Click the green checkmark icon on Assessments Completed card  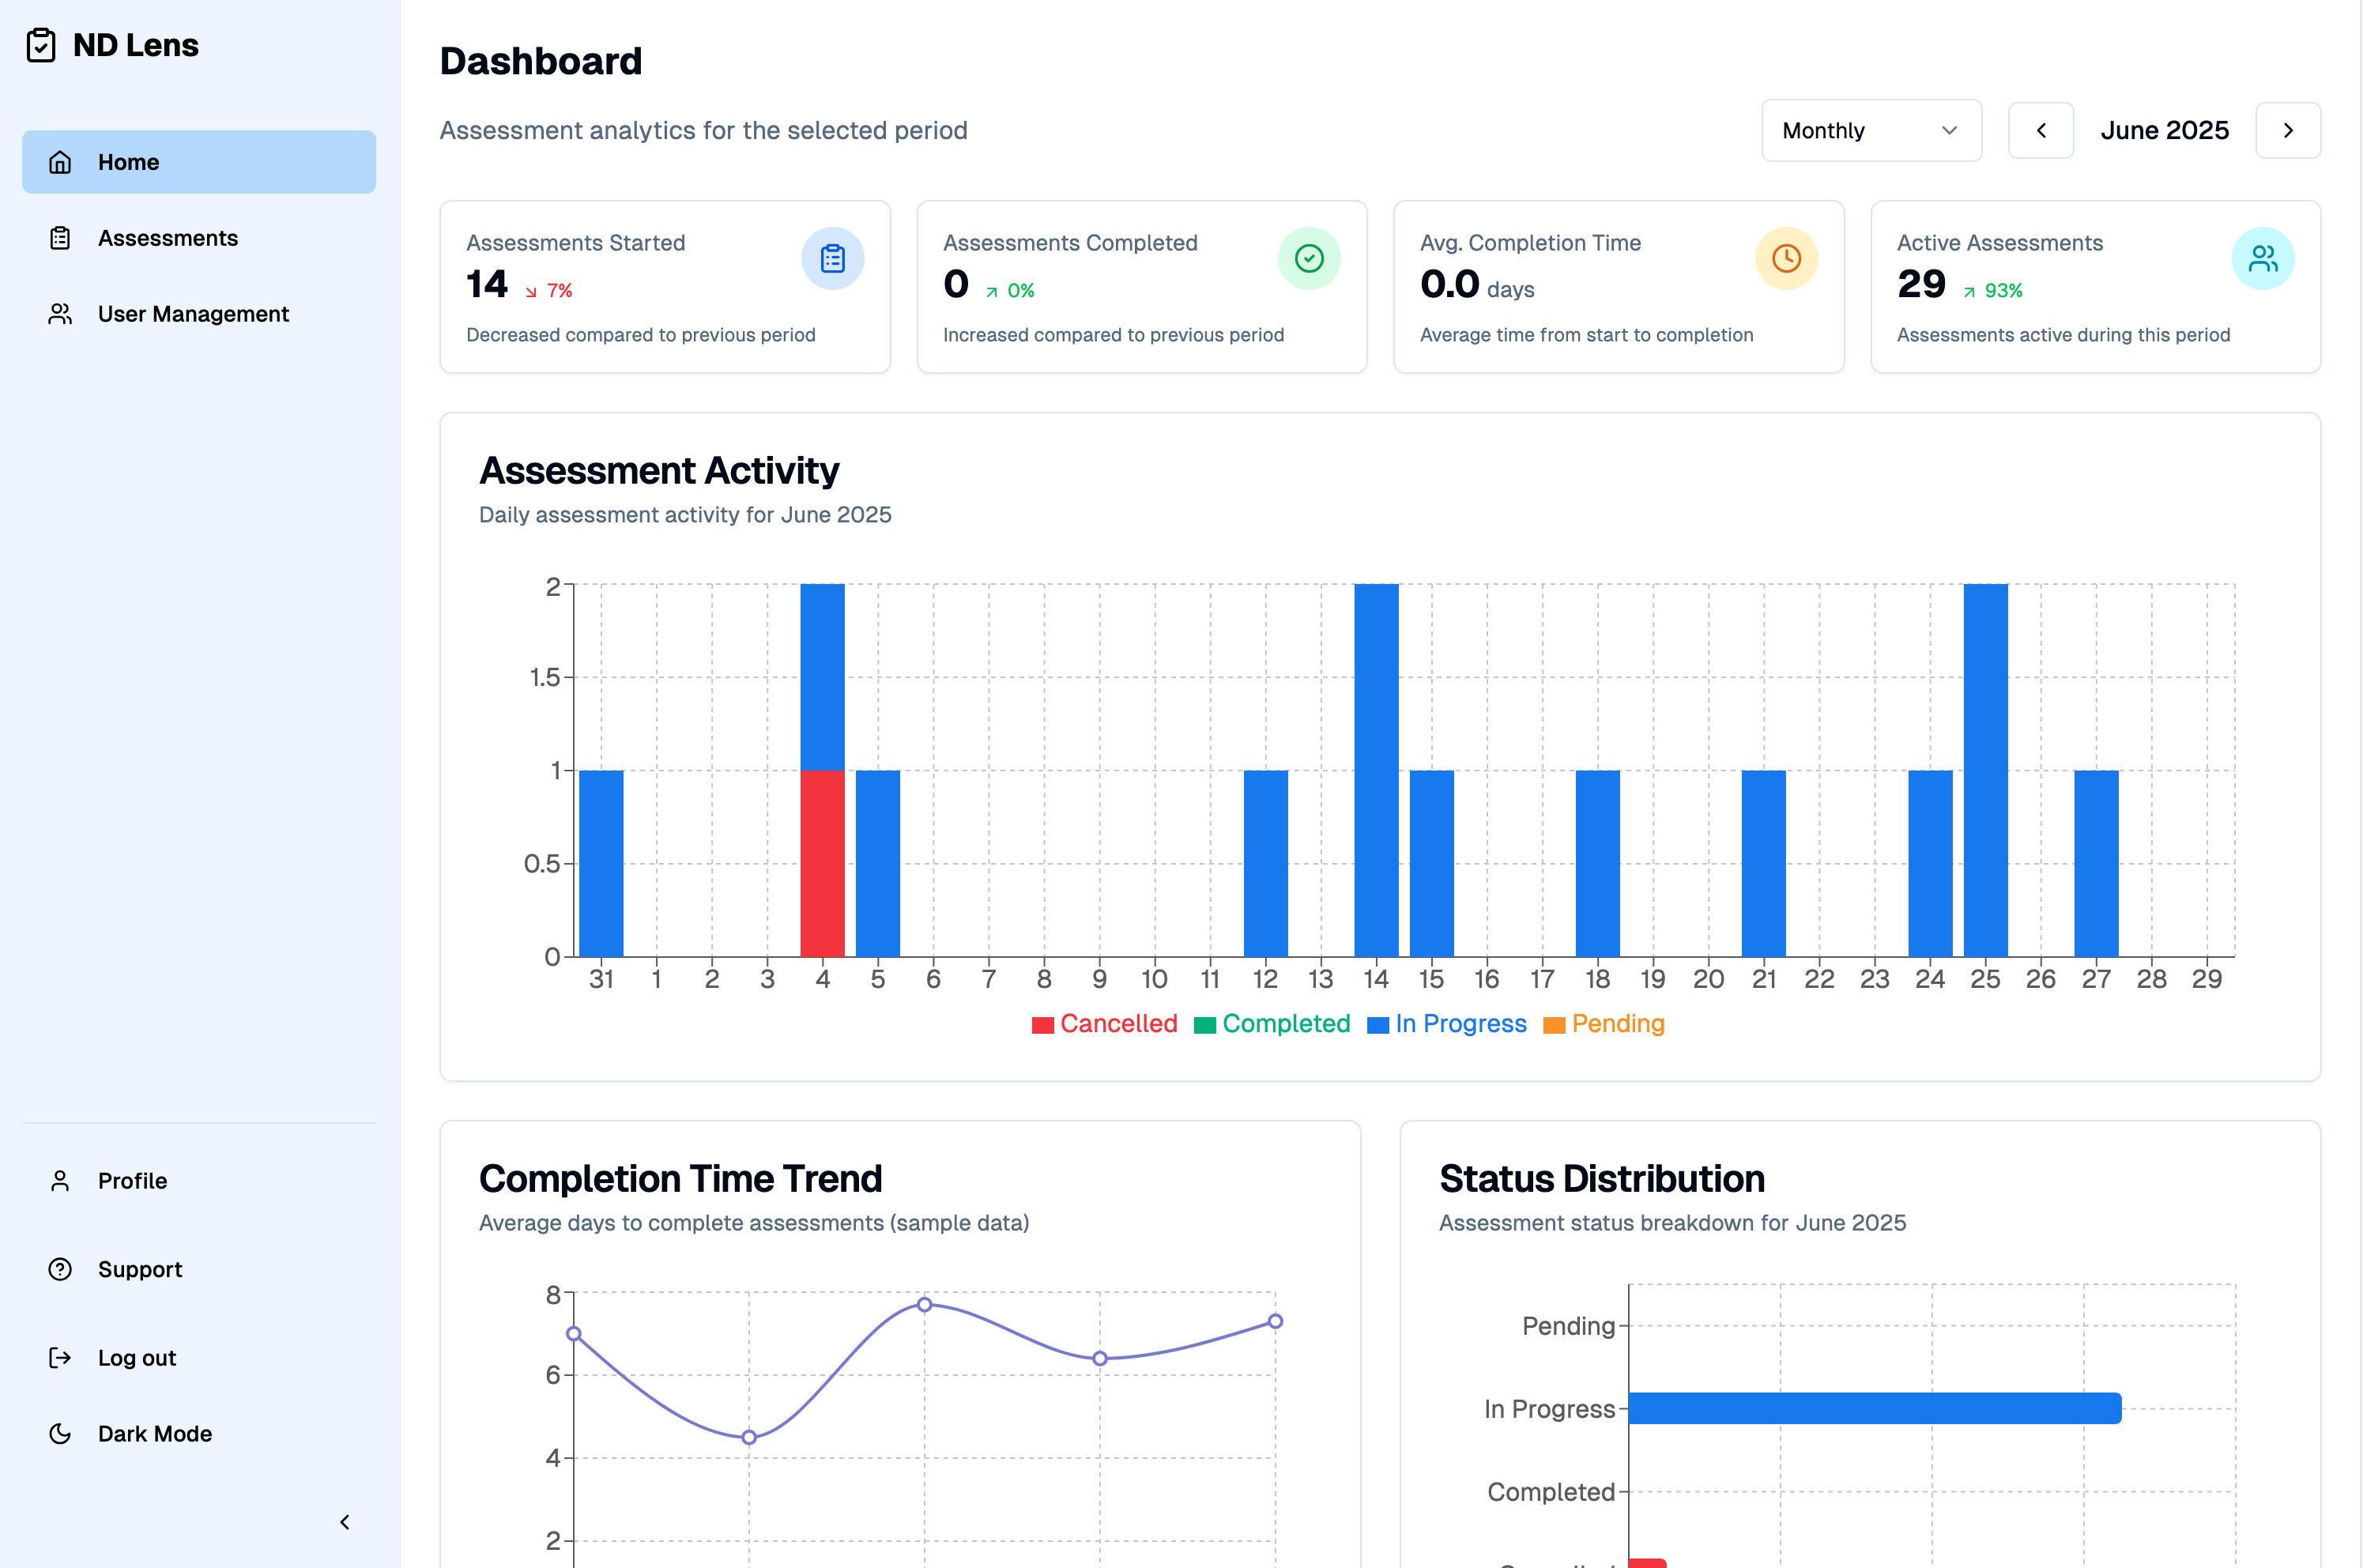[1310, 258]
